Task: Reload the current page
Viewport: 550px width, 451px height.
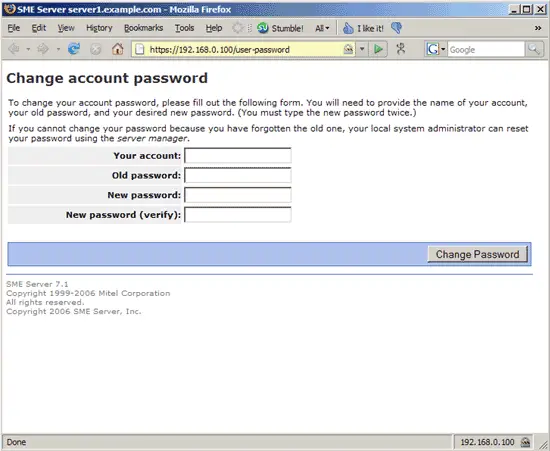Action: click(74, 49)
